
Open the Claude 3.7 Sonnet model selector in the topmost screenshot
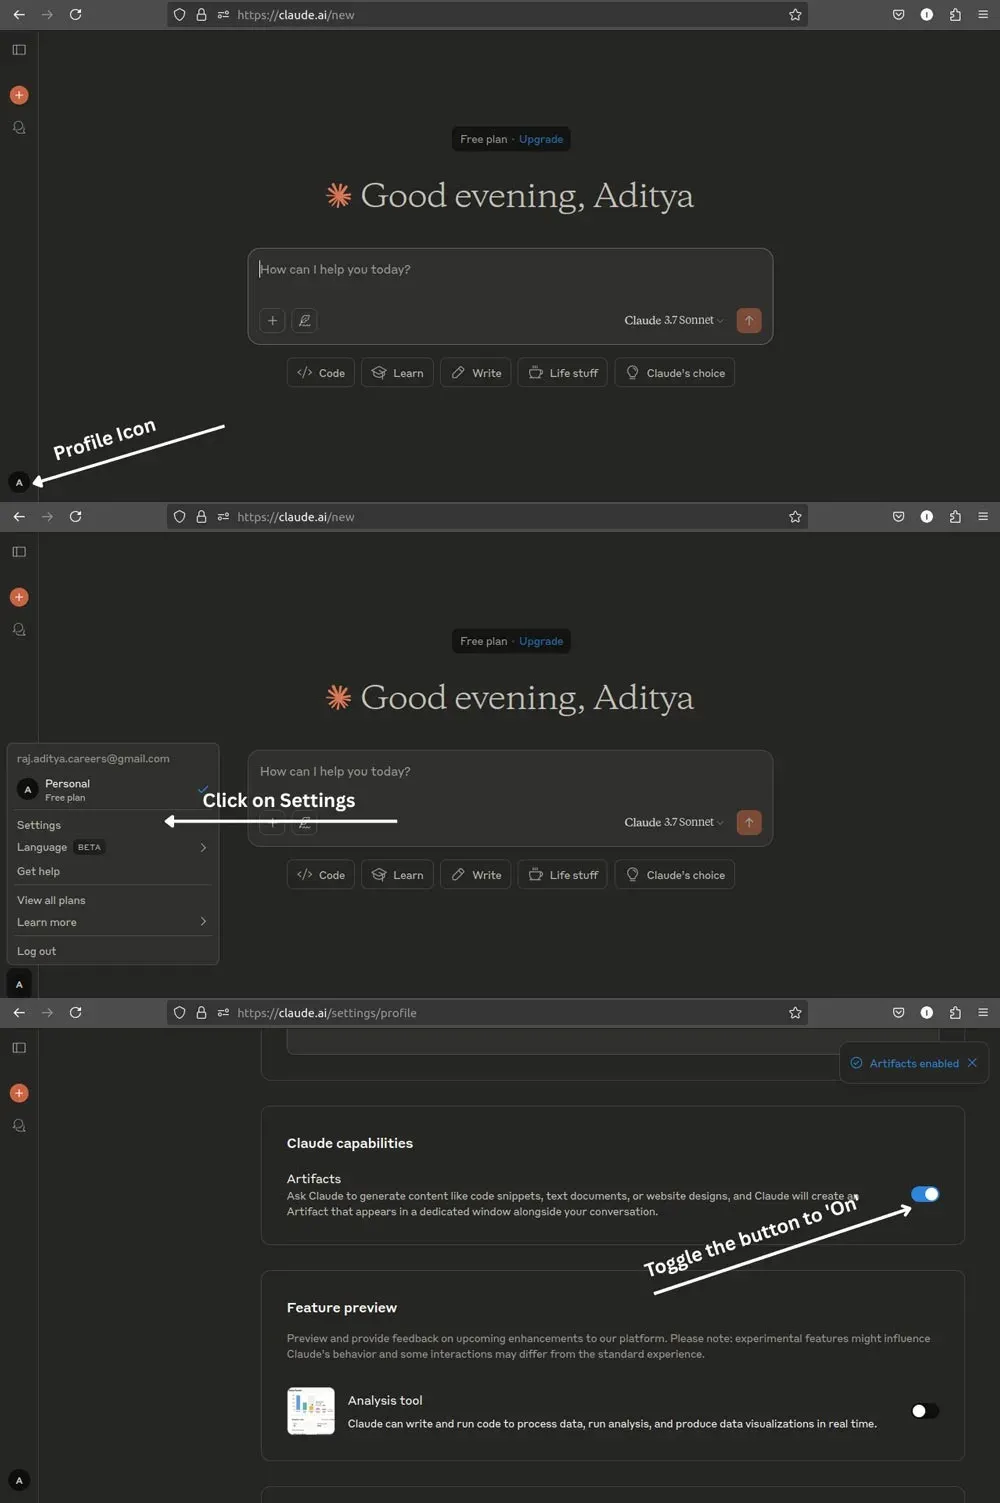(x=673, y=320)
